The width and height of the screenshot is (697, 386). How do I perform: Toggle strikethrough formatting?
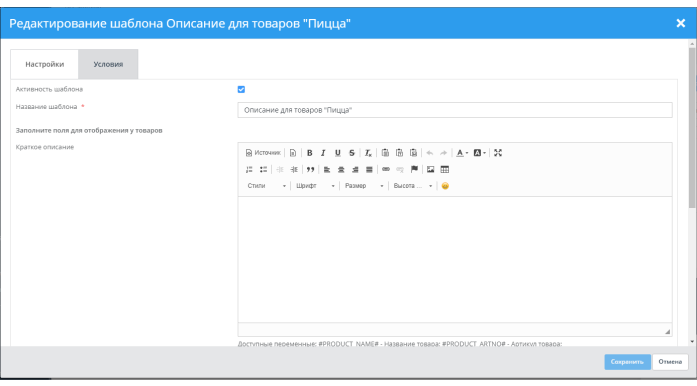(x=352, y=153)
